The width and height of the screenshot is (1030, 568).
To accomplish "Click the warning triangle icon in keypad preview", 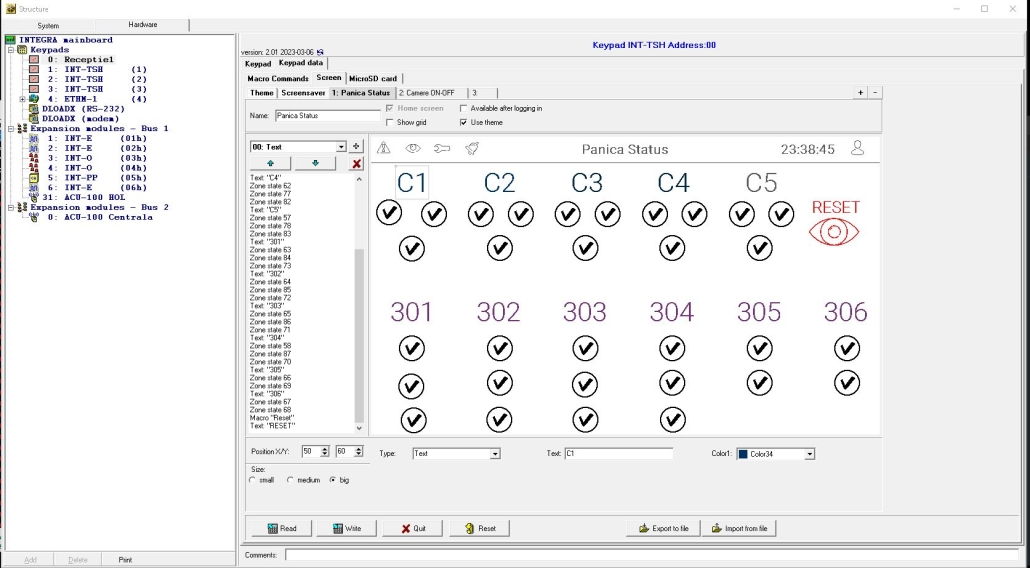I will pos(384,149).
